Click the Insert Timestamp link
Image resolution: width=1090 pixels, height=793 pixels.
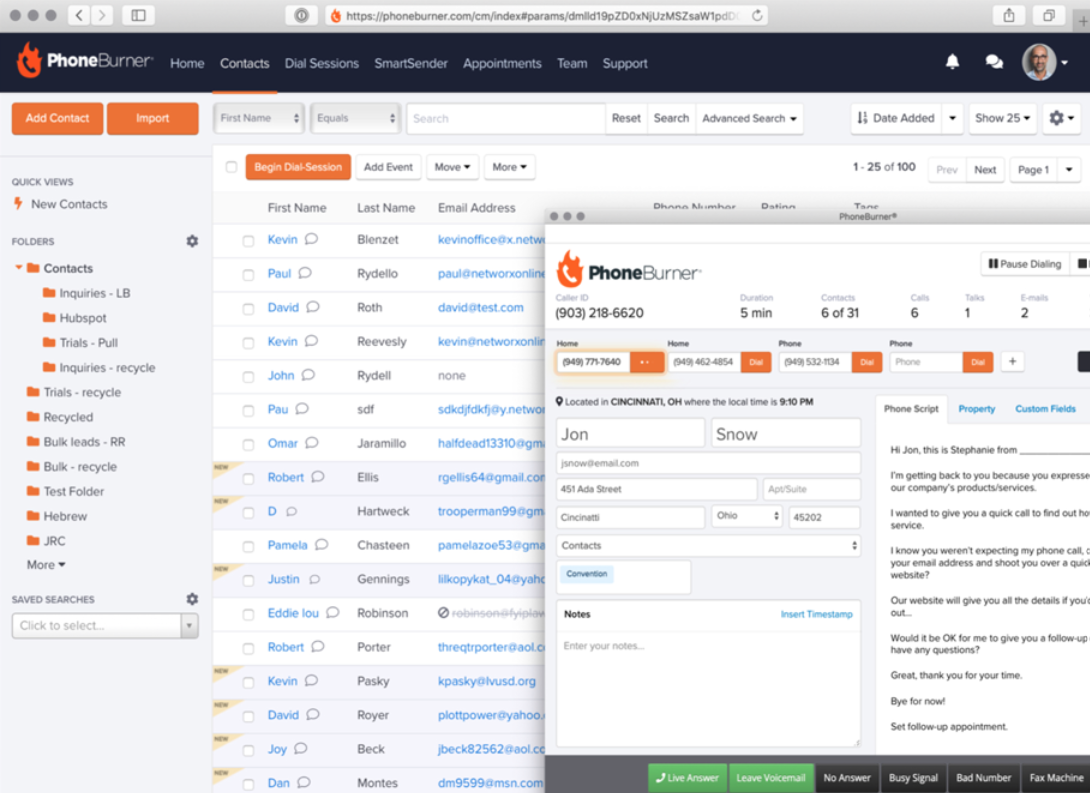tap(816, 614)
